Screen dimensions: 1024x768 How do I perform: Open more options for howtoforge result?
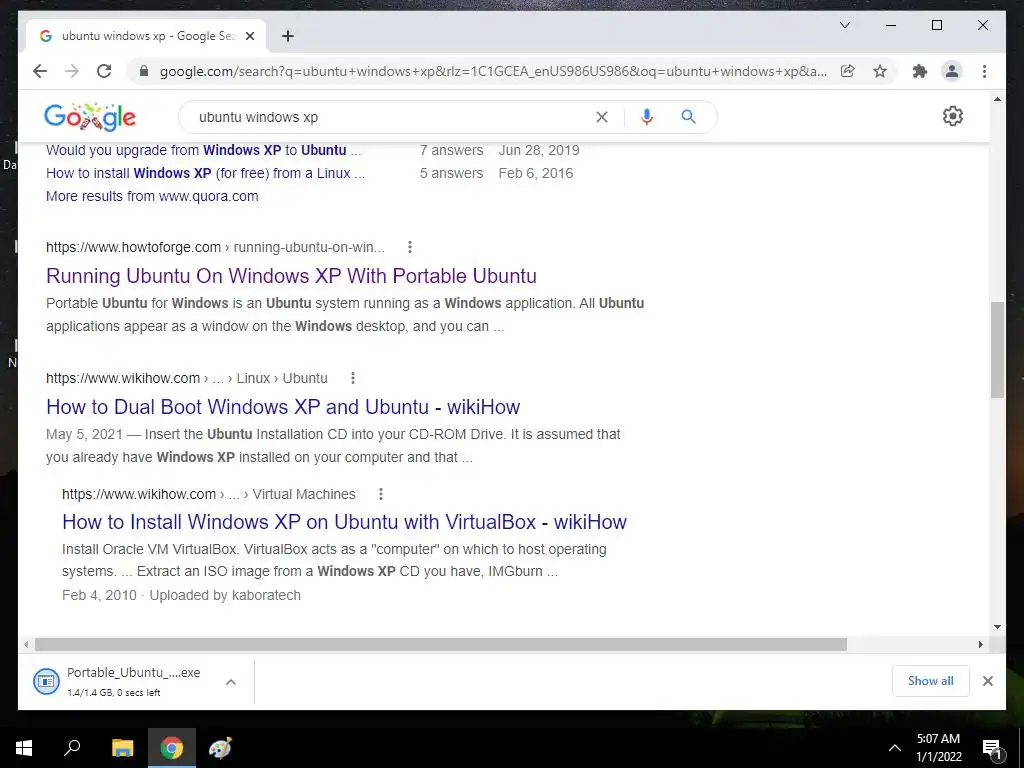coord(409,247)
